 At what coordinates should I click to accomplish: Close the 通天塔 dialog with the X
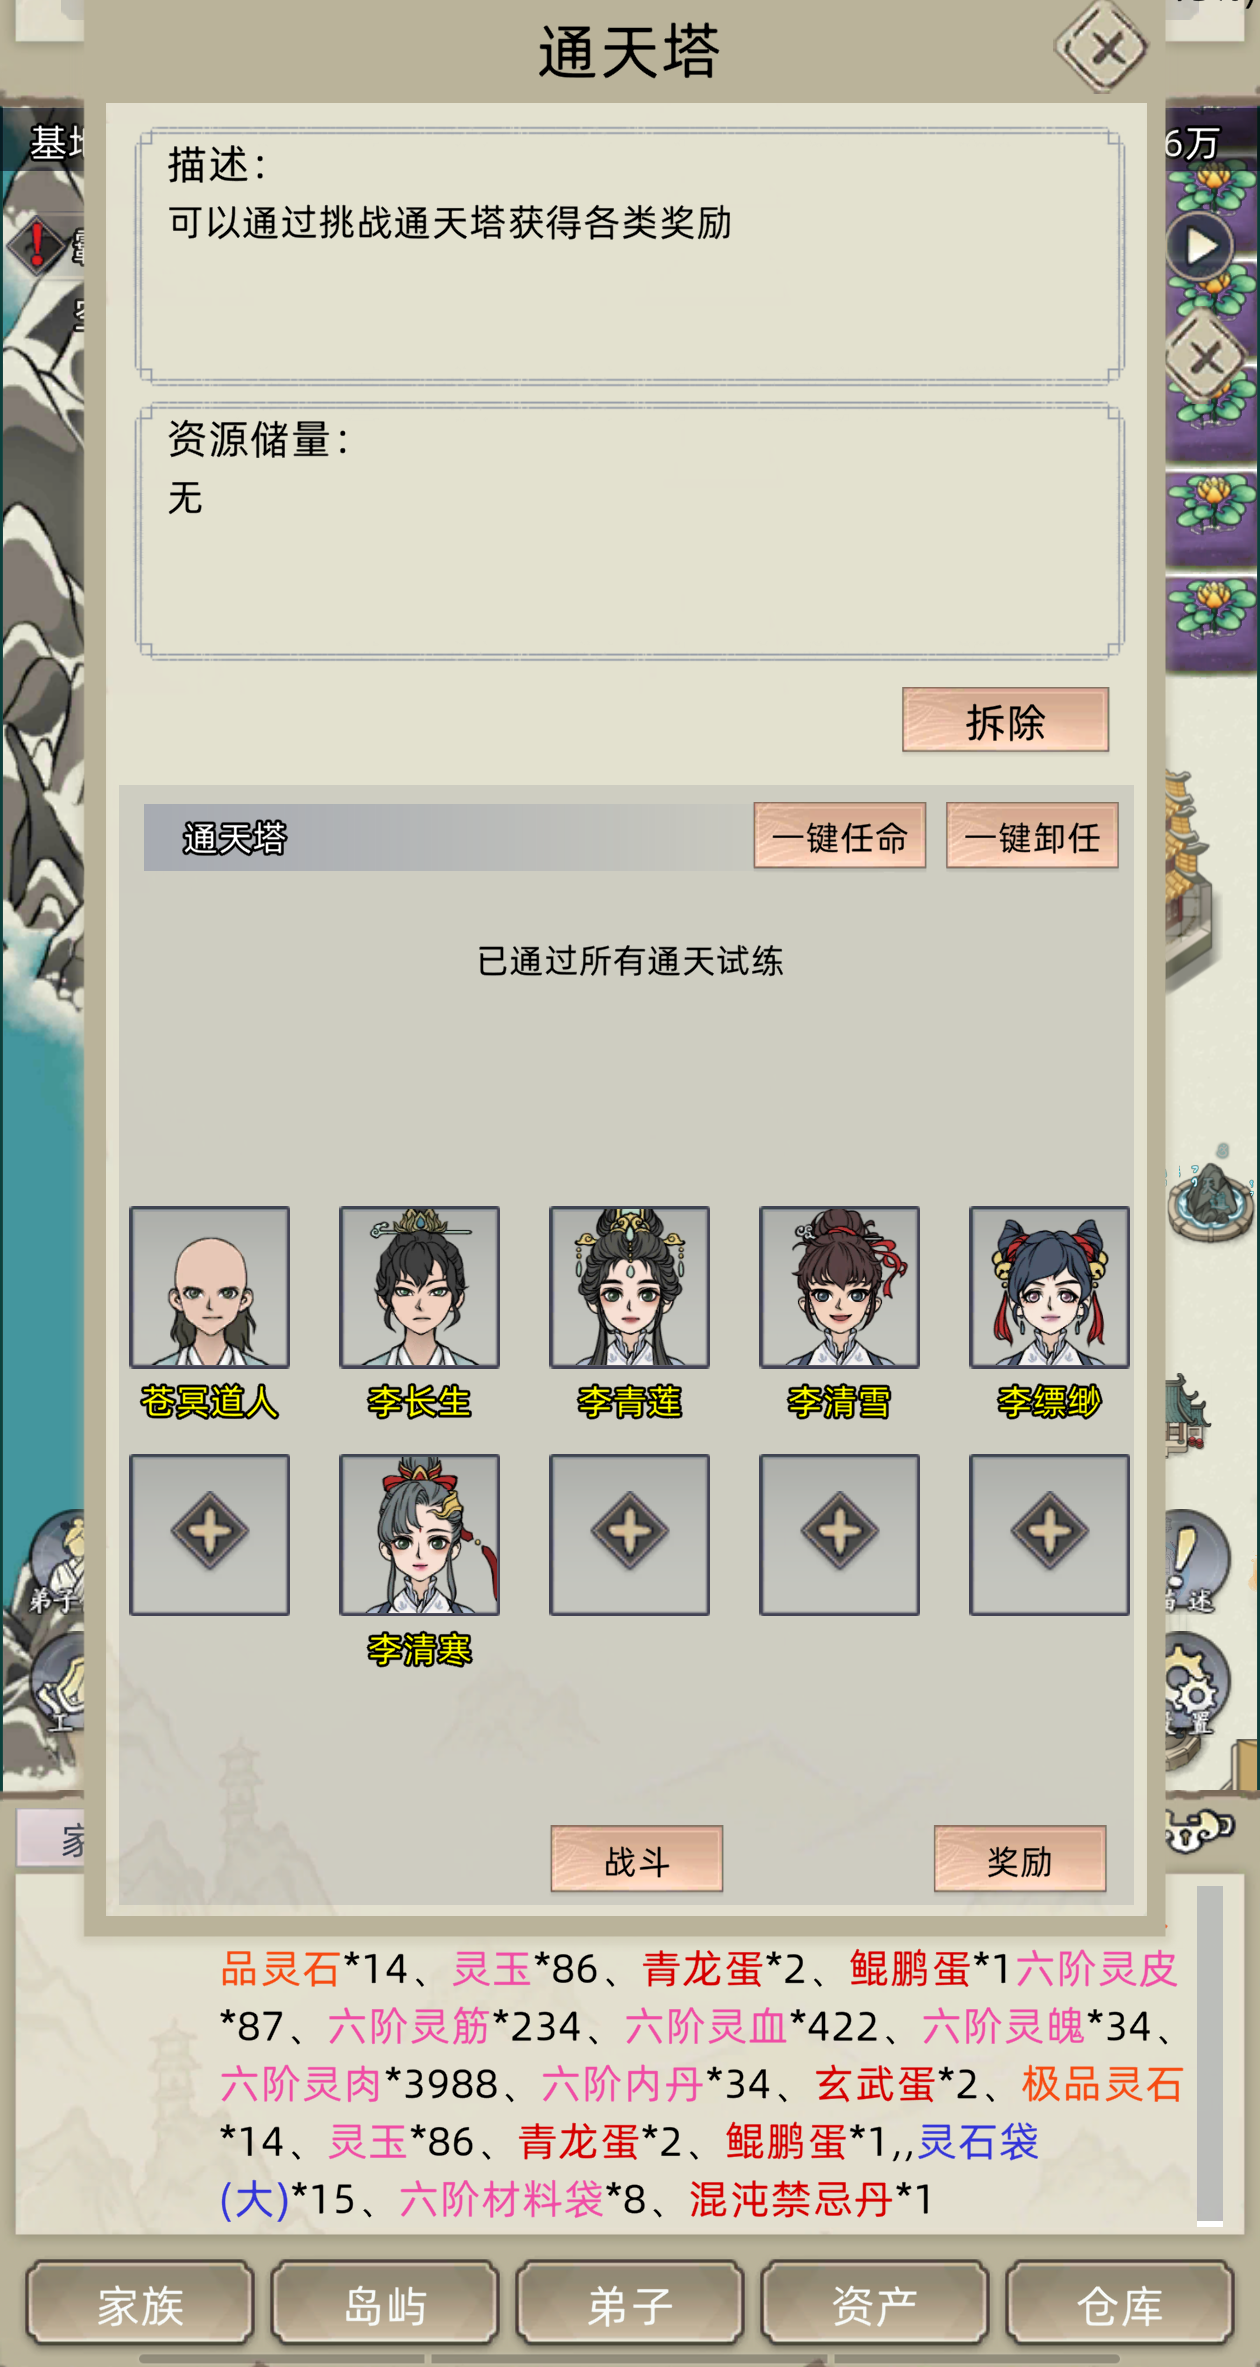pos(1103,46)
